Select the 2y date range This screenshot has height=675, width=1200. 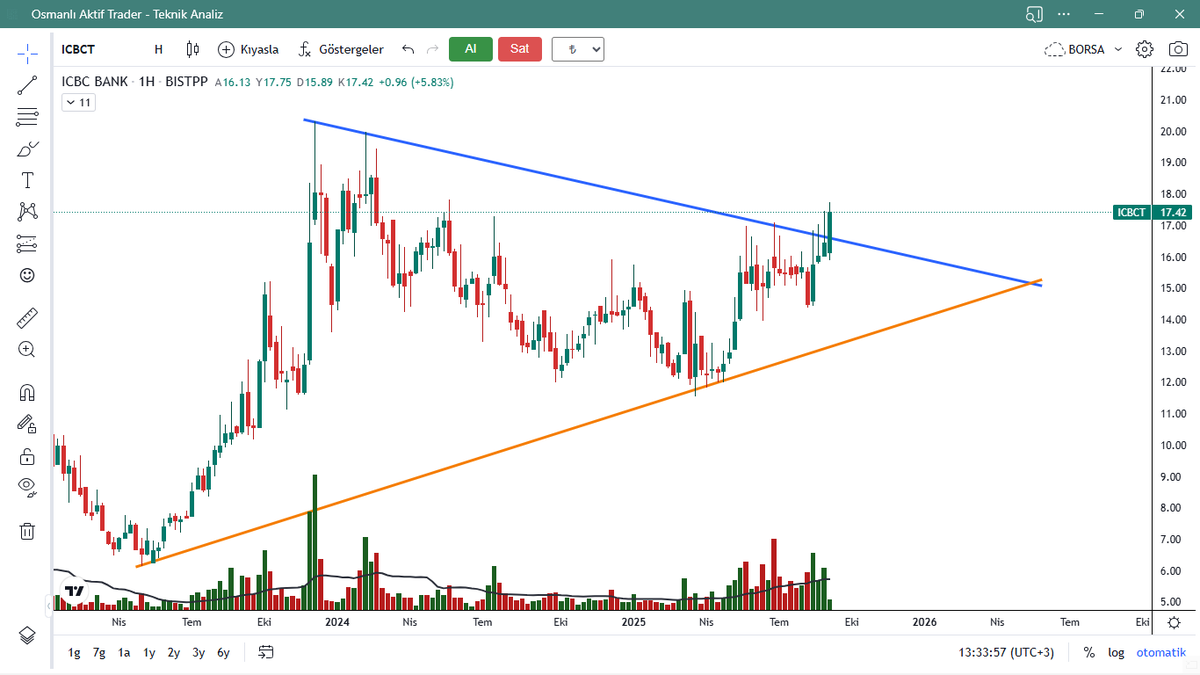pyautogui.click(x=174, y=652)
